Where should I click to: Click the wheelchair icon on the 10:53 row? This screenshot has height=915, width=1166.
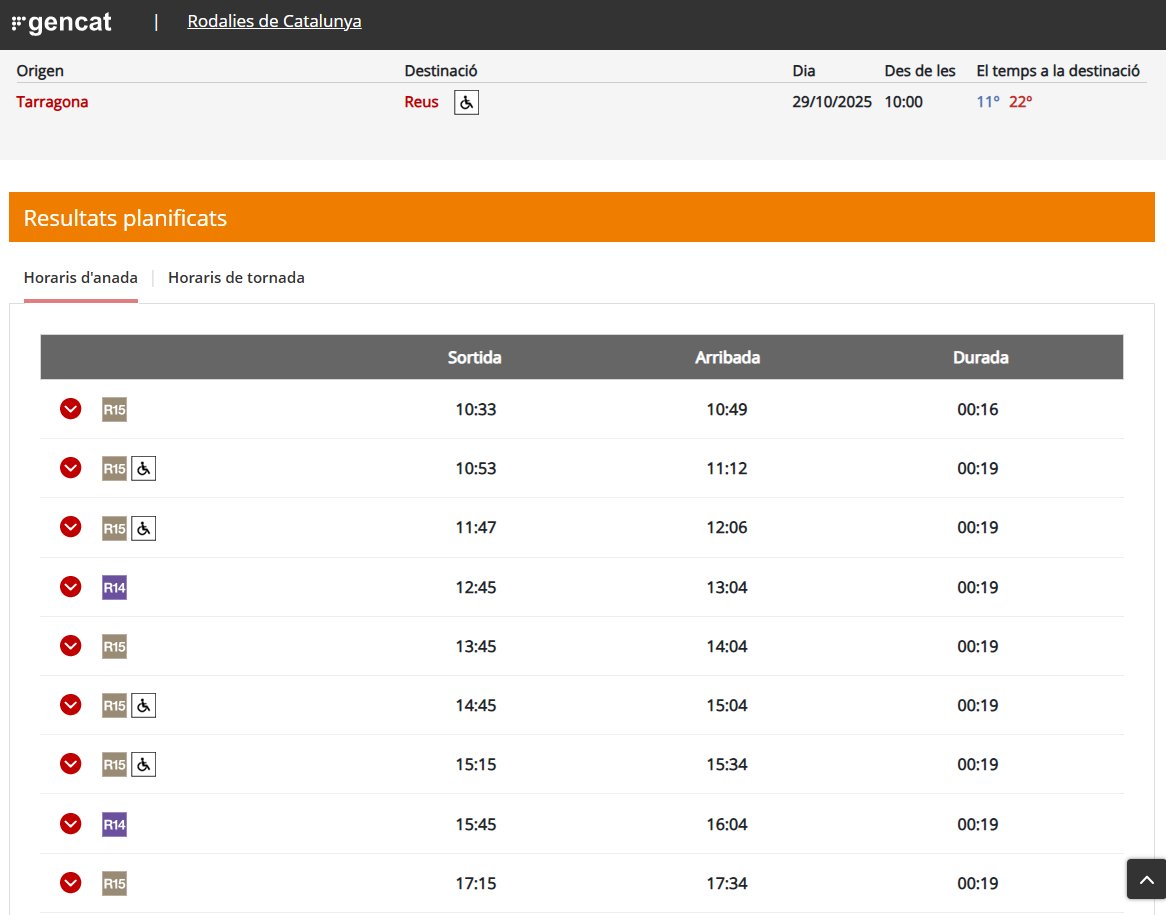[144, 469]
